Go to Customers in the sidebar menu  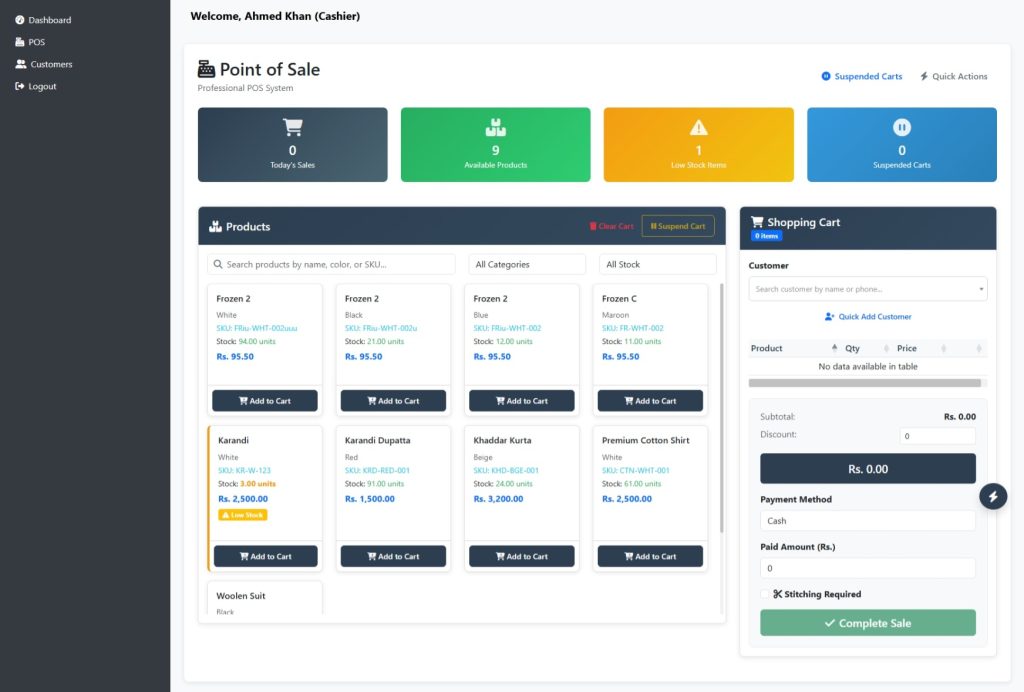[x=50, y=64]
